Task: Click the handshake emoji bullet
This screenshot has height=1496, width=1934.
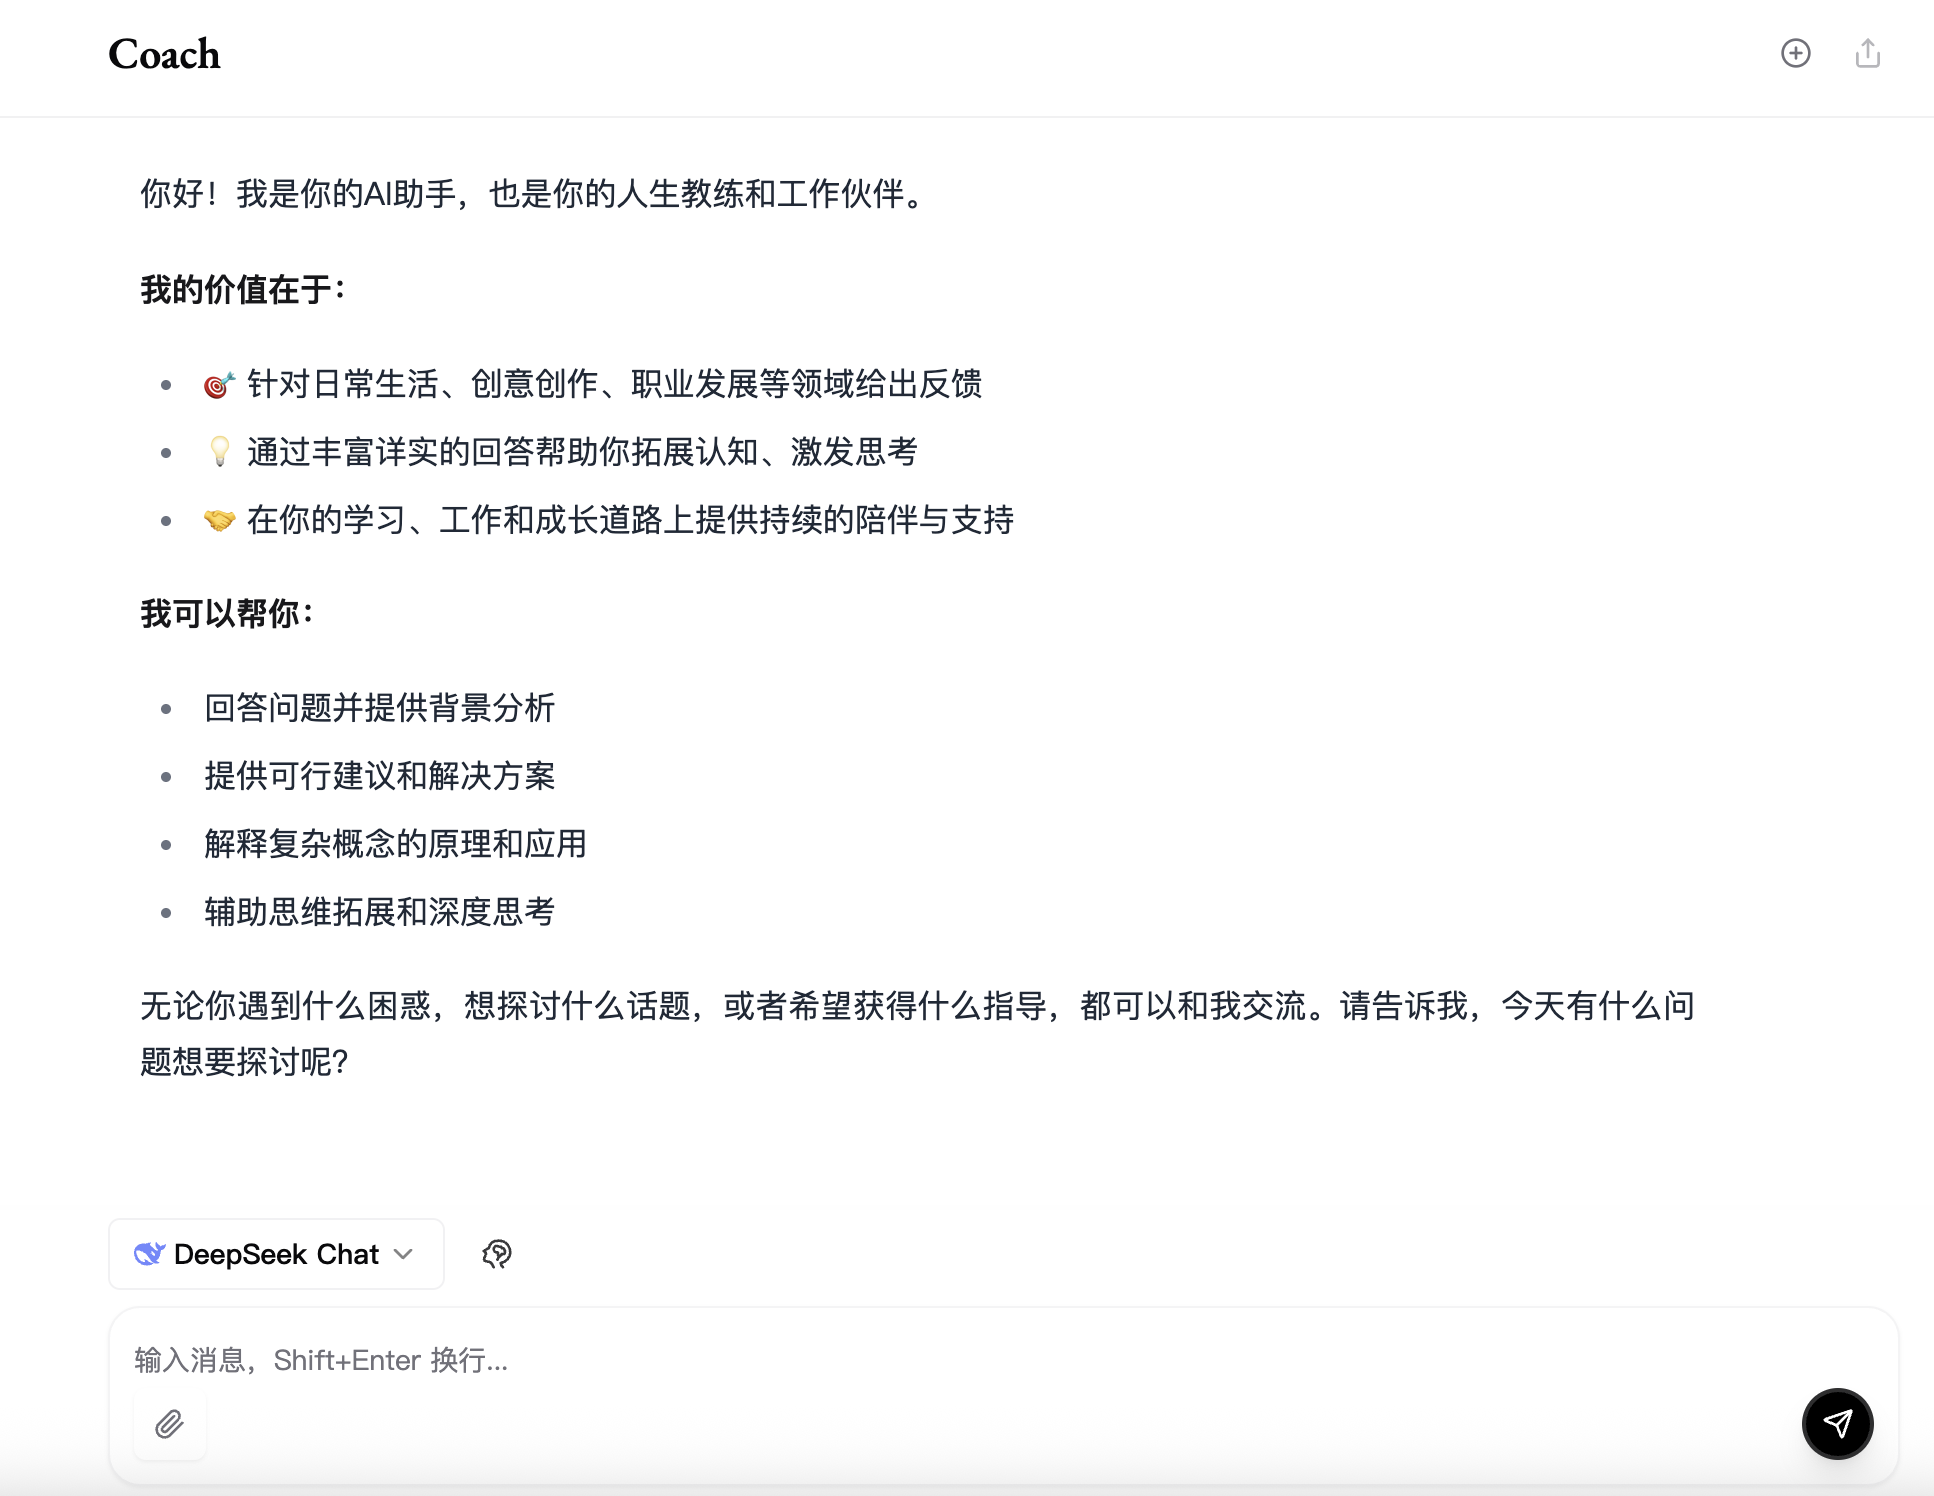Action: pyautogui.click(x=219, y=520)
